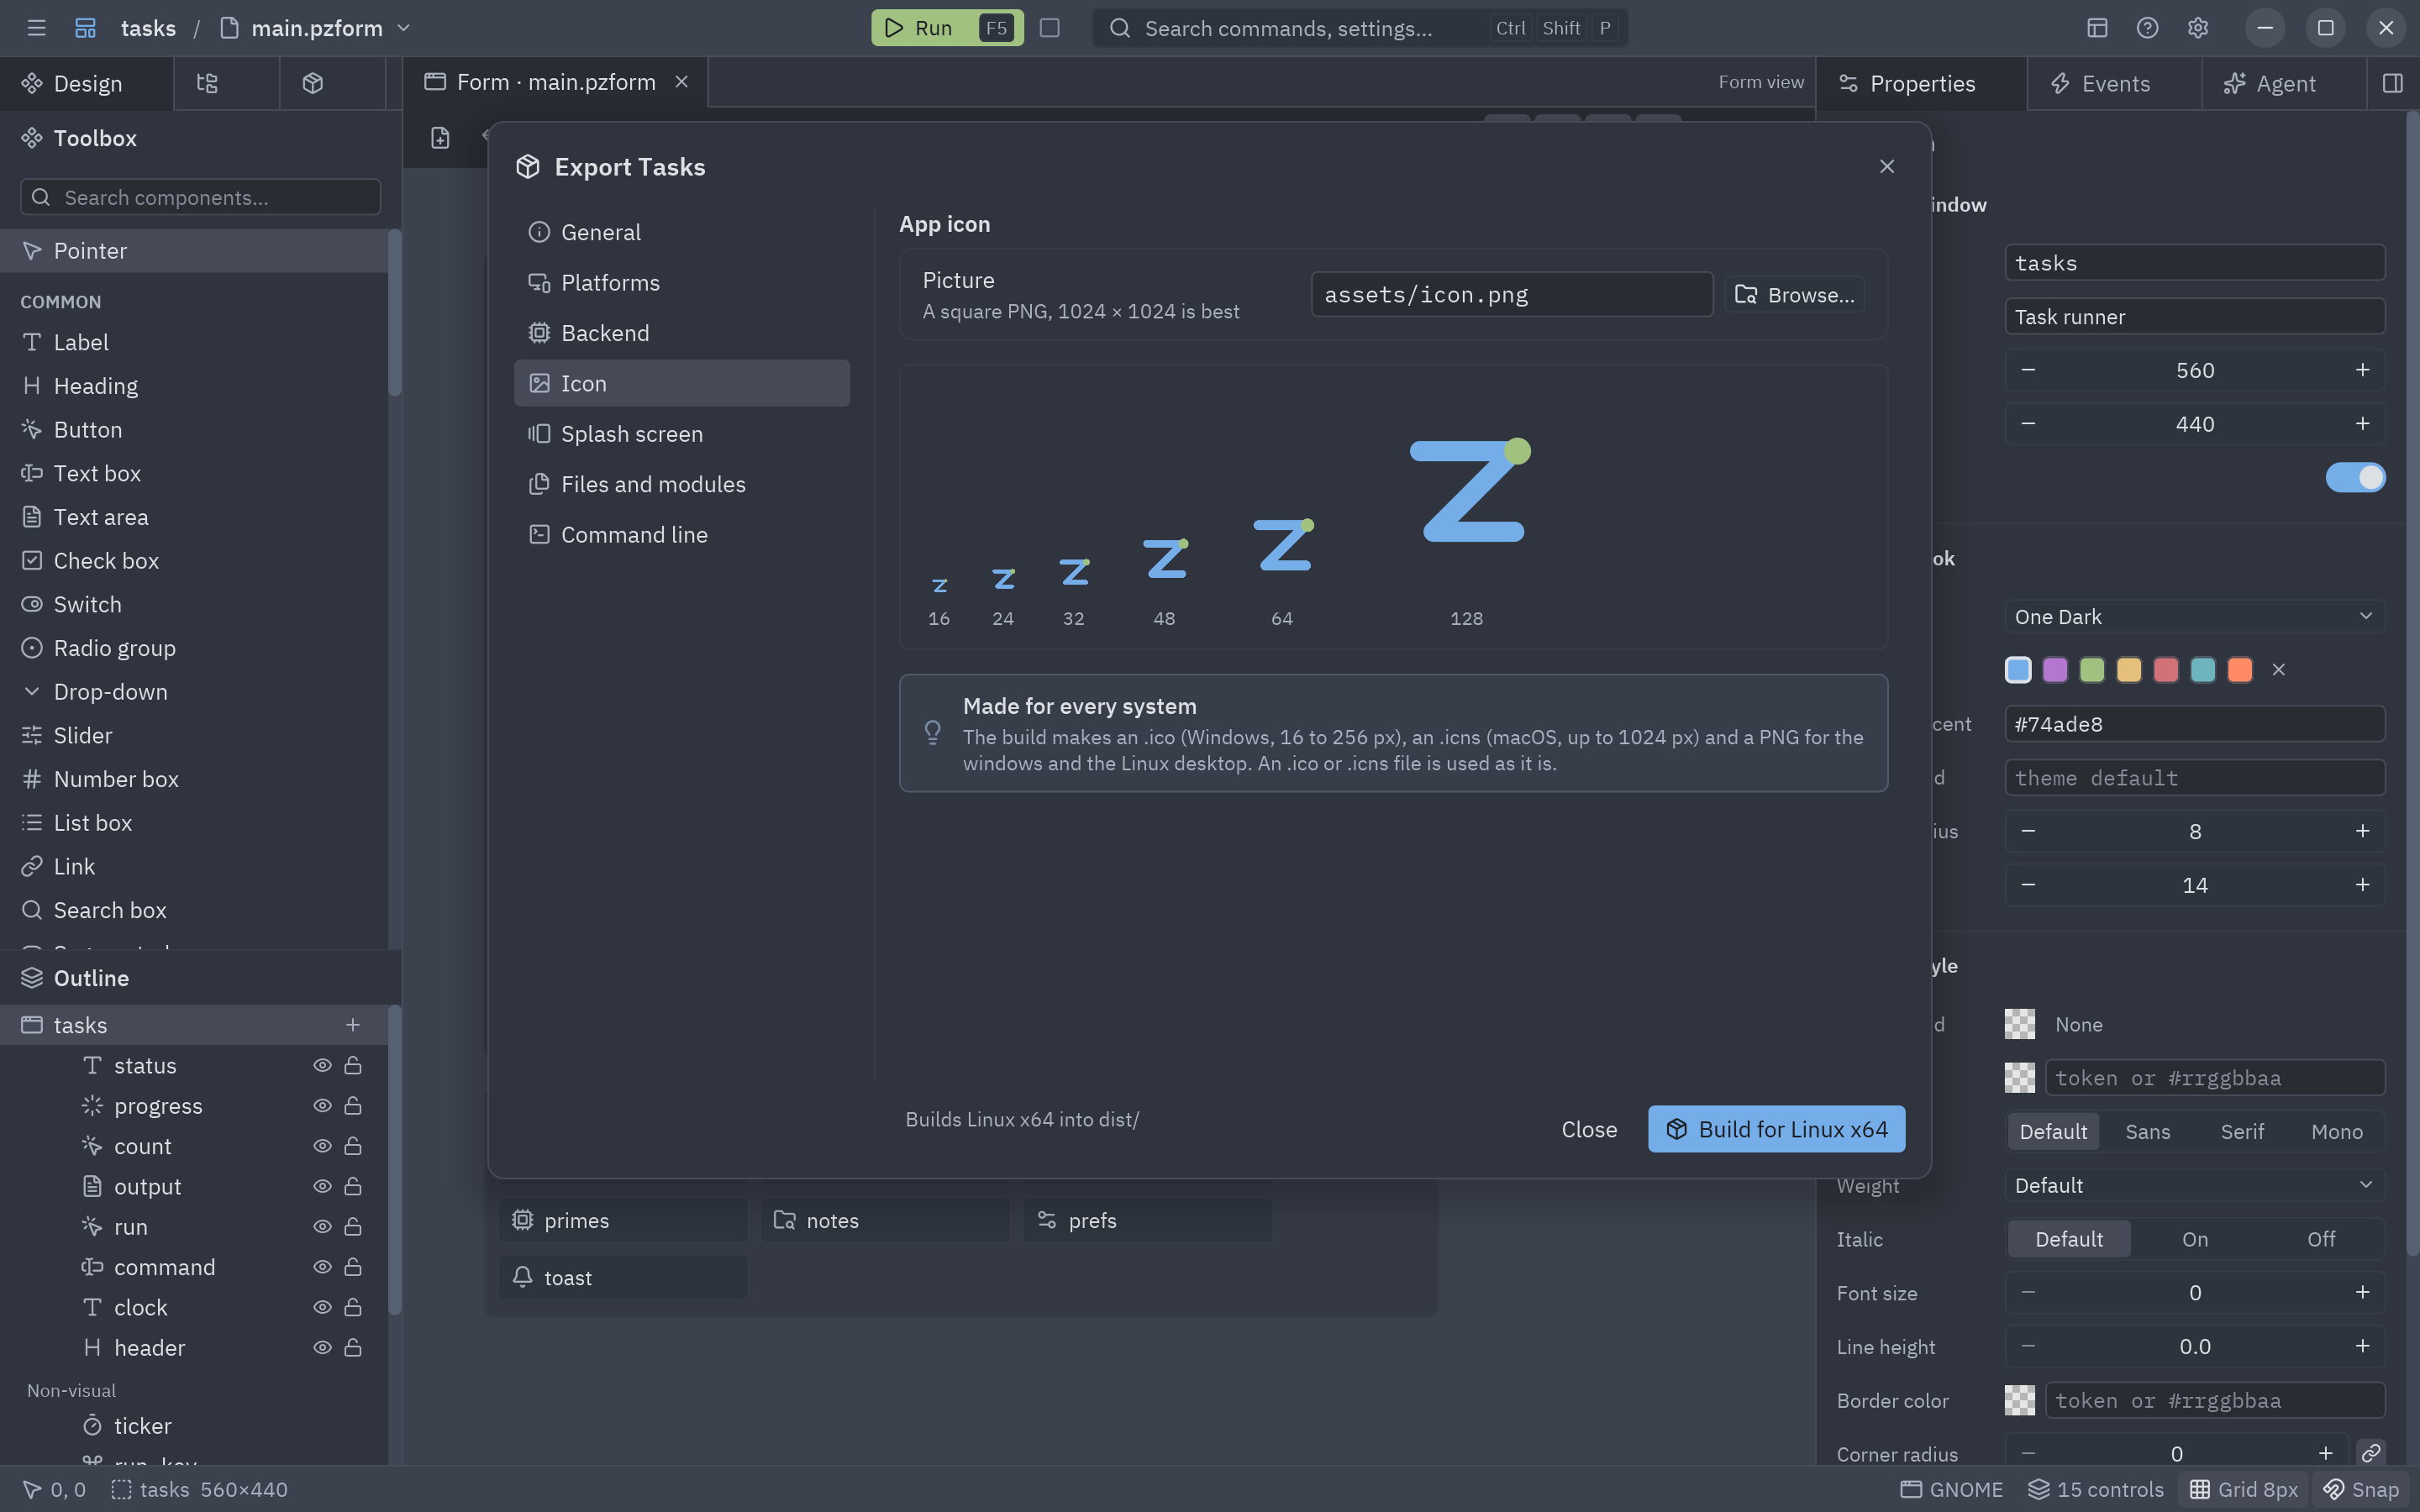Toggle Snap in the status bar

point(2361,1489)
